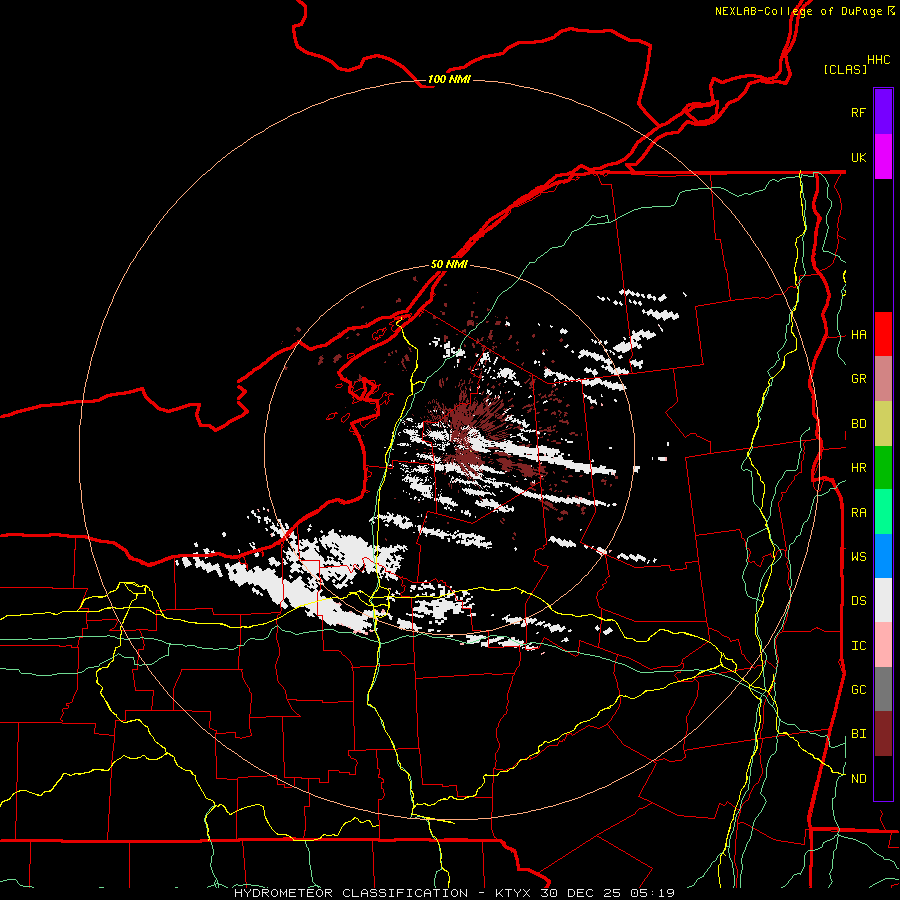
Task: Click the GR legend label
Action: [858, 378]
